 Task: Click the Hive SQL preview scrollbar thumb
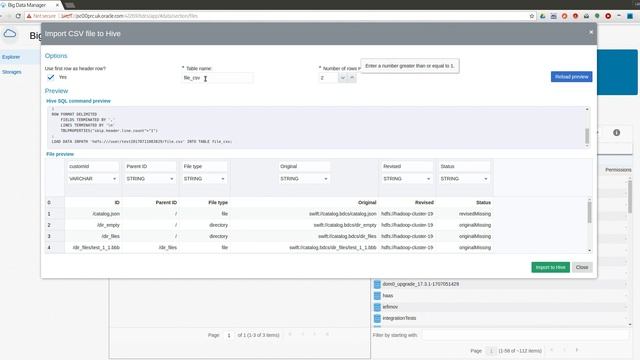tap(587, 136)
